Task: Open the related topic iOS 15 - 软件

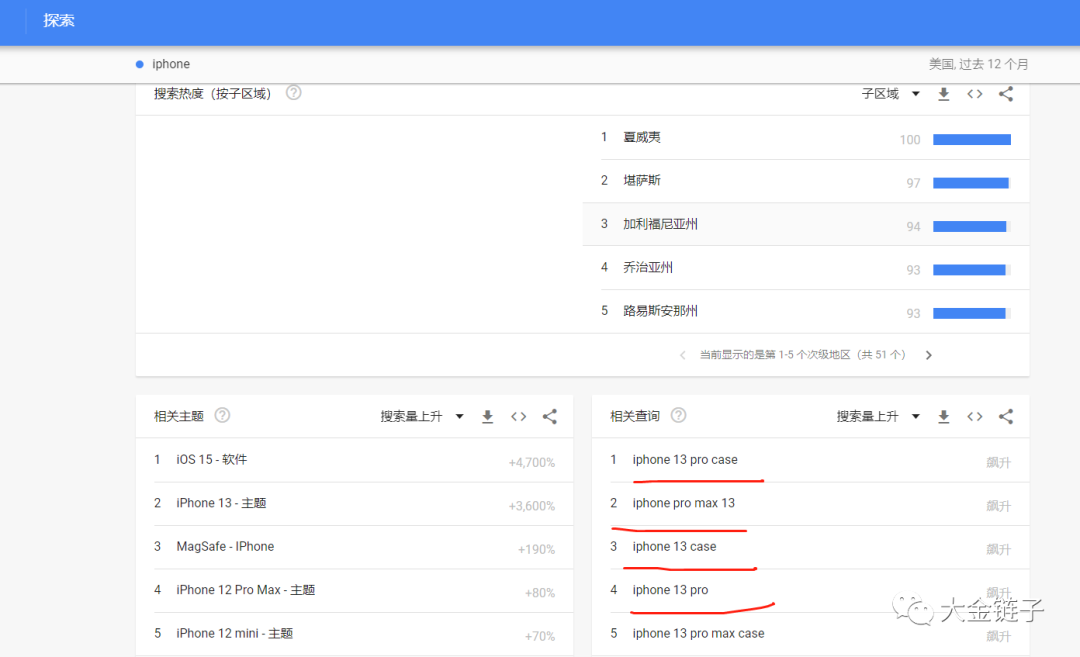Action: pyautogui.click(x=211, y=459)
